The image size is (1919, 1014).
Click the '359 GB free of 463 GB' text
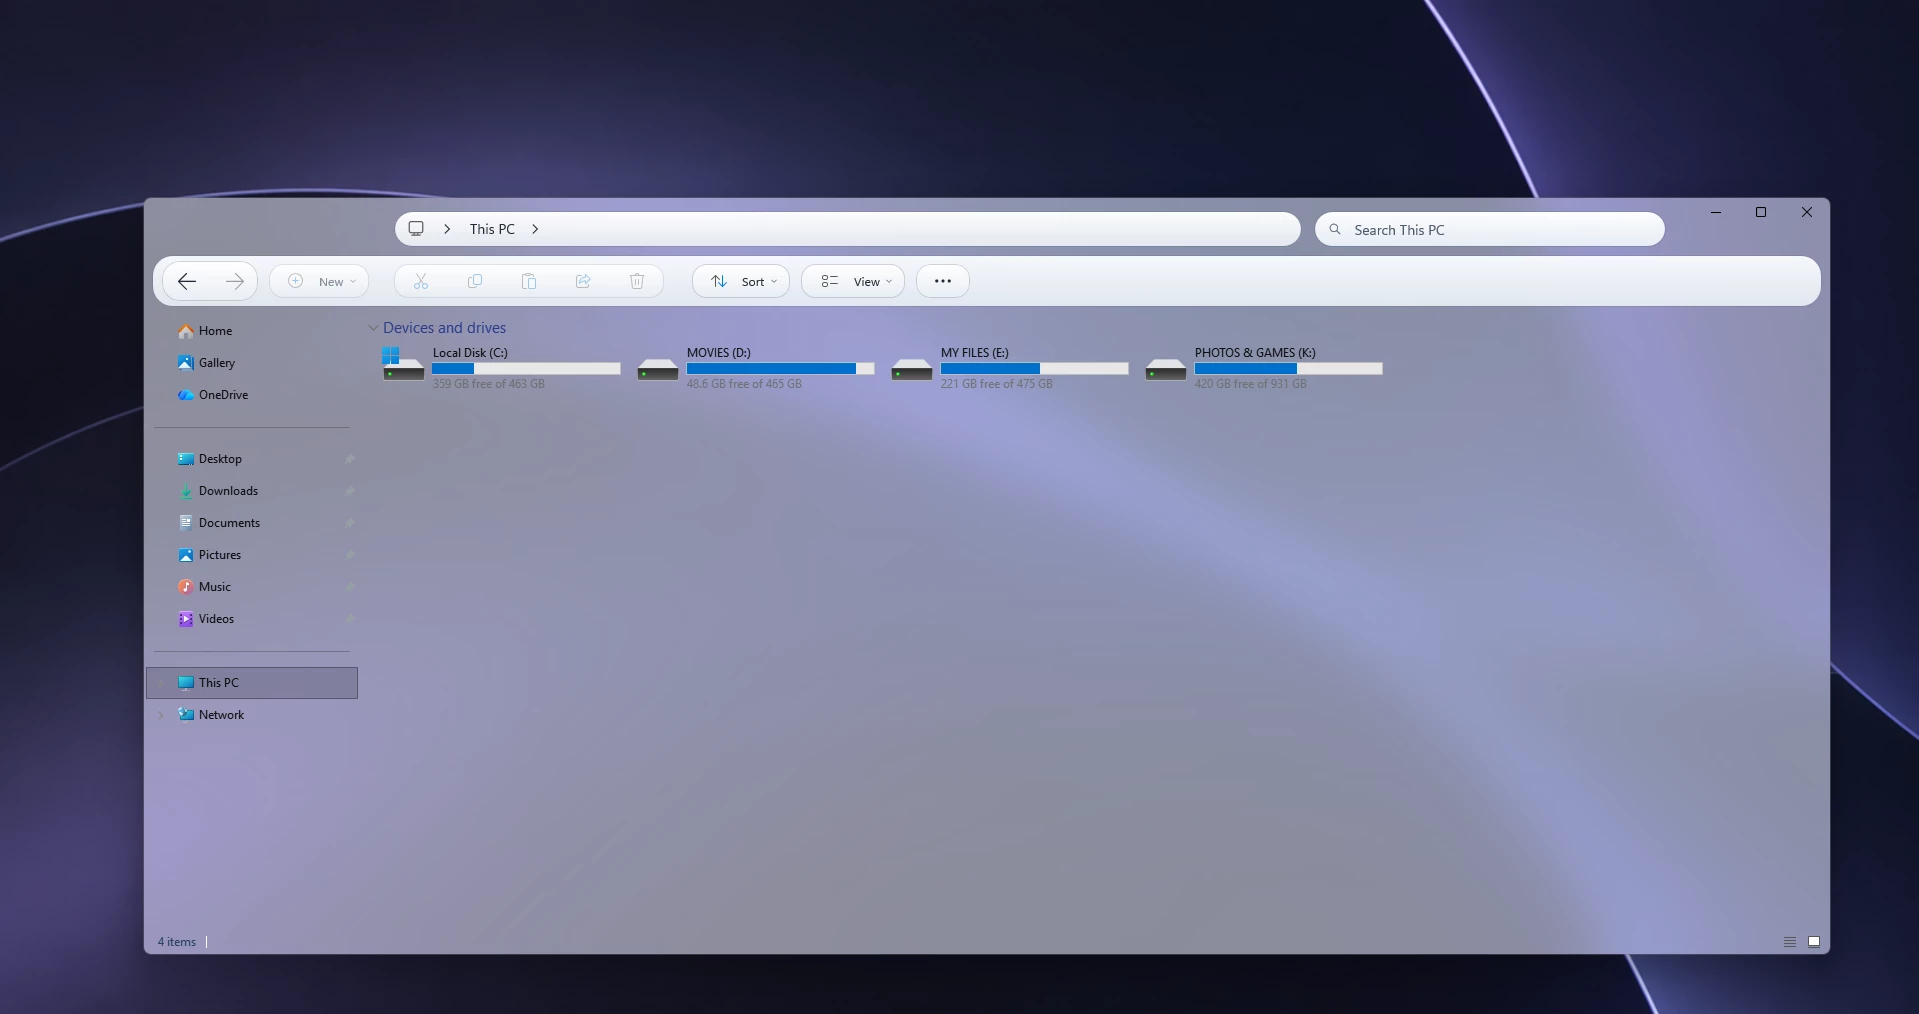tap(489, 384)
